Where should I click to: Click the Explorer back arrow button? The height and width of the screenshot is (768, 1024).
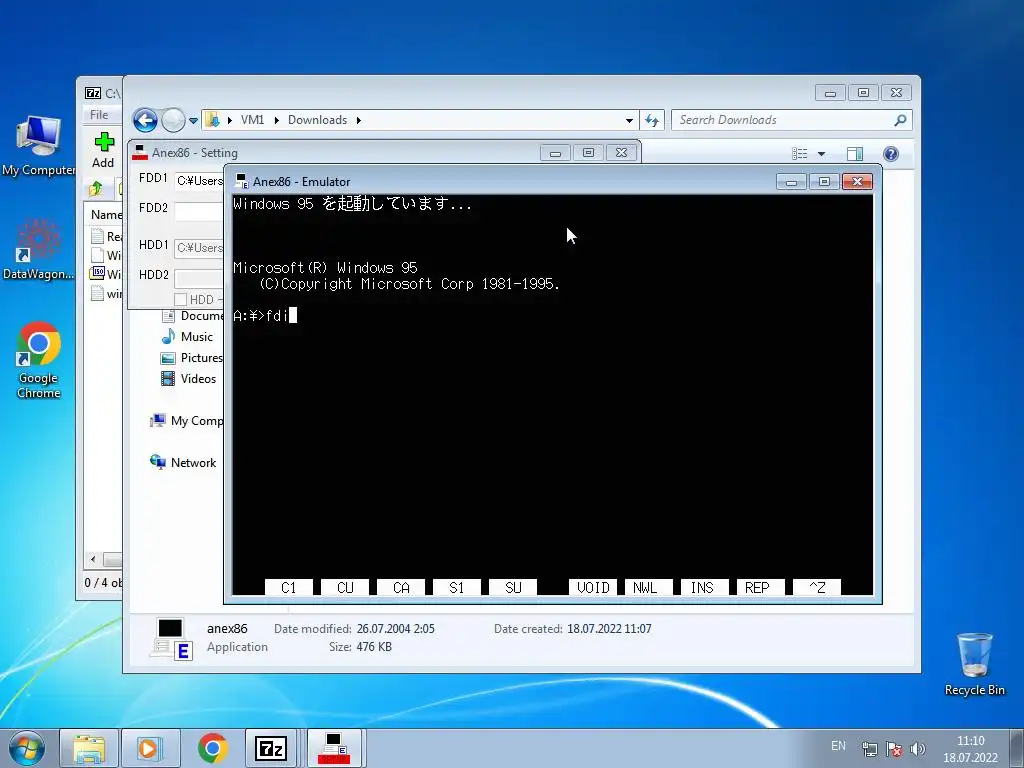coord(145,120)
